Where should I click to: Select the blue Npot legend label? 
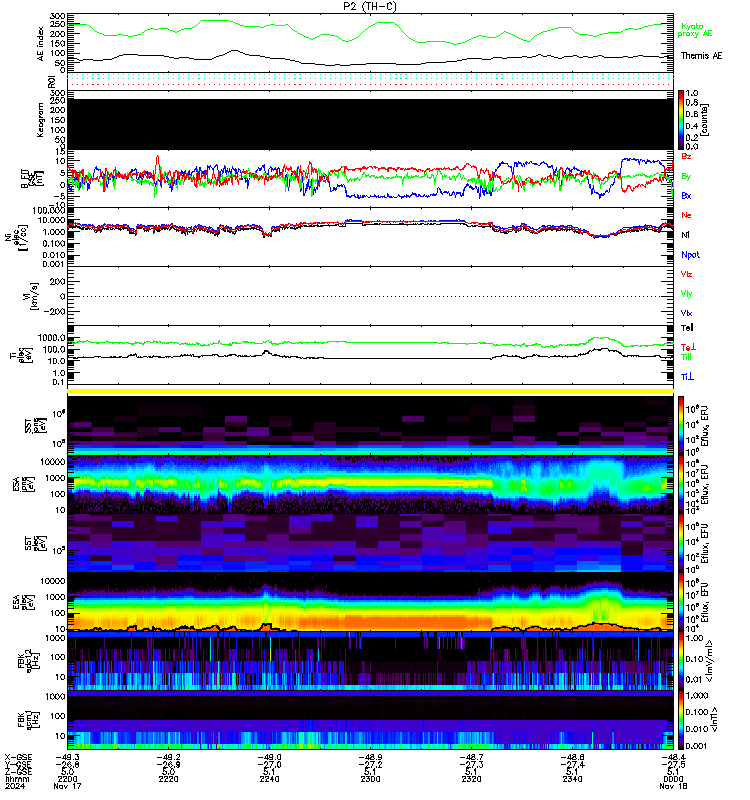690,255
